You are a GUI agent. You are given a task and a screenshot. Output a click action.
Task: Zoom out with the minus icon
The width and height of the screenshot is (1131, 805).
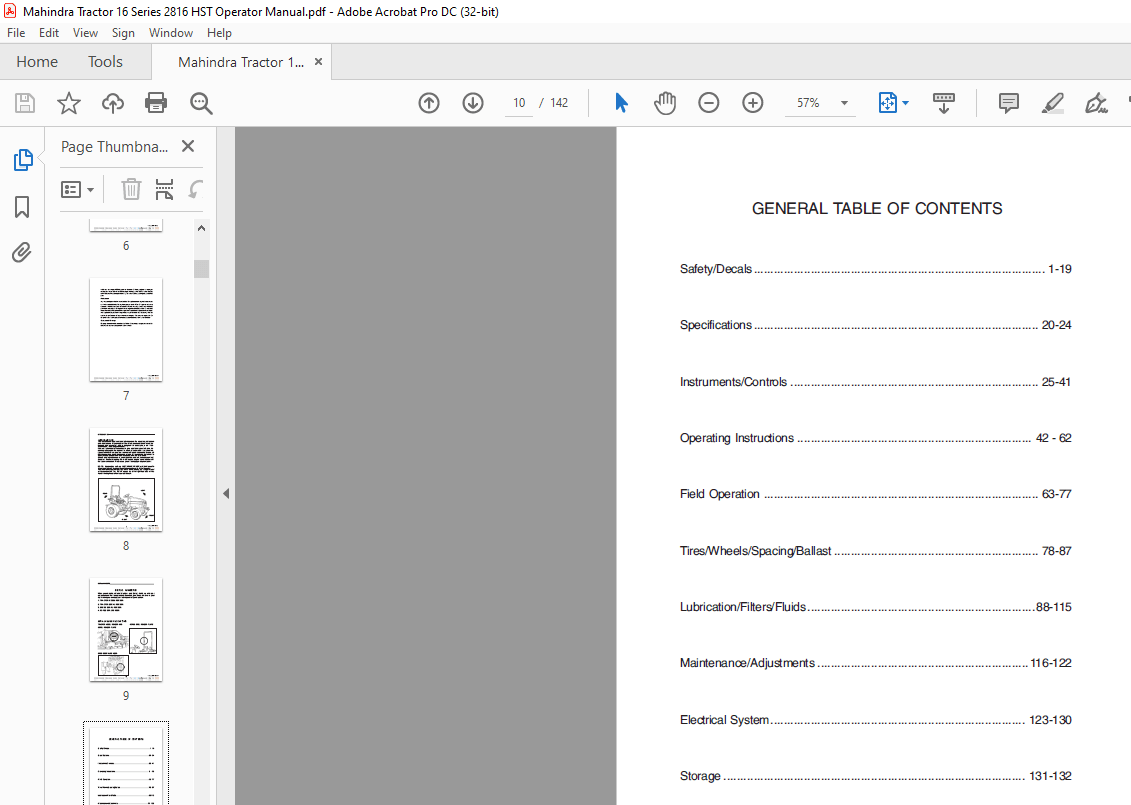(709, 103)
